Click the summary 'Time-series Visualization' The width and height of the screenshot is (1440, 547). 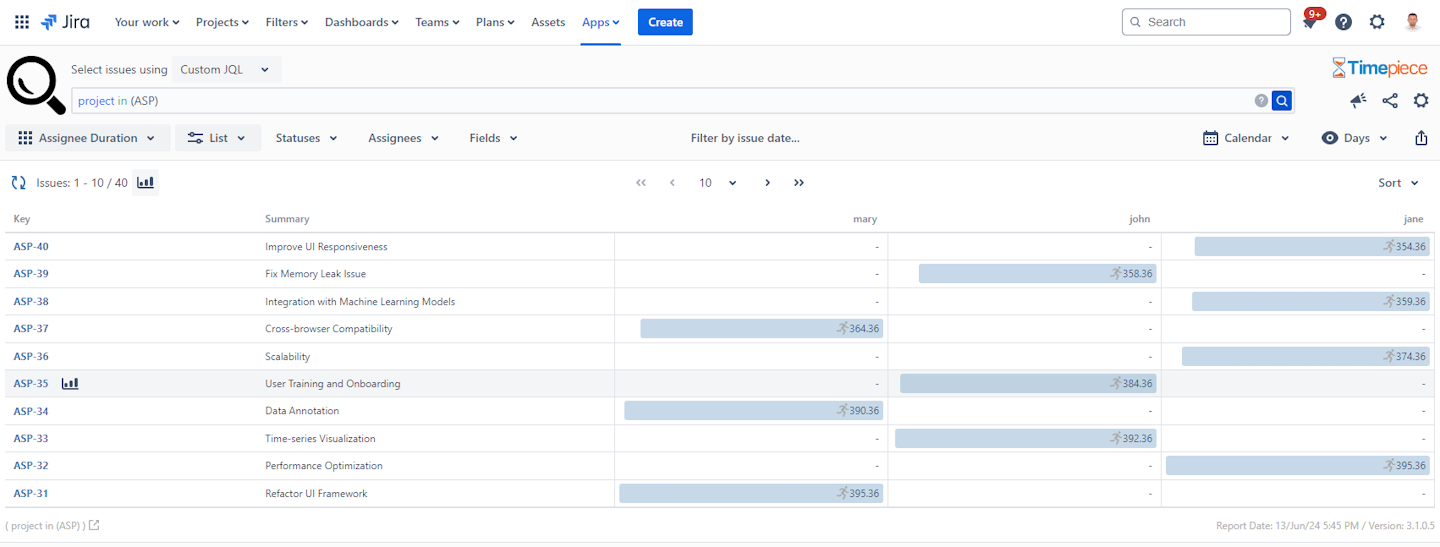[320, 438]
